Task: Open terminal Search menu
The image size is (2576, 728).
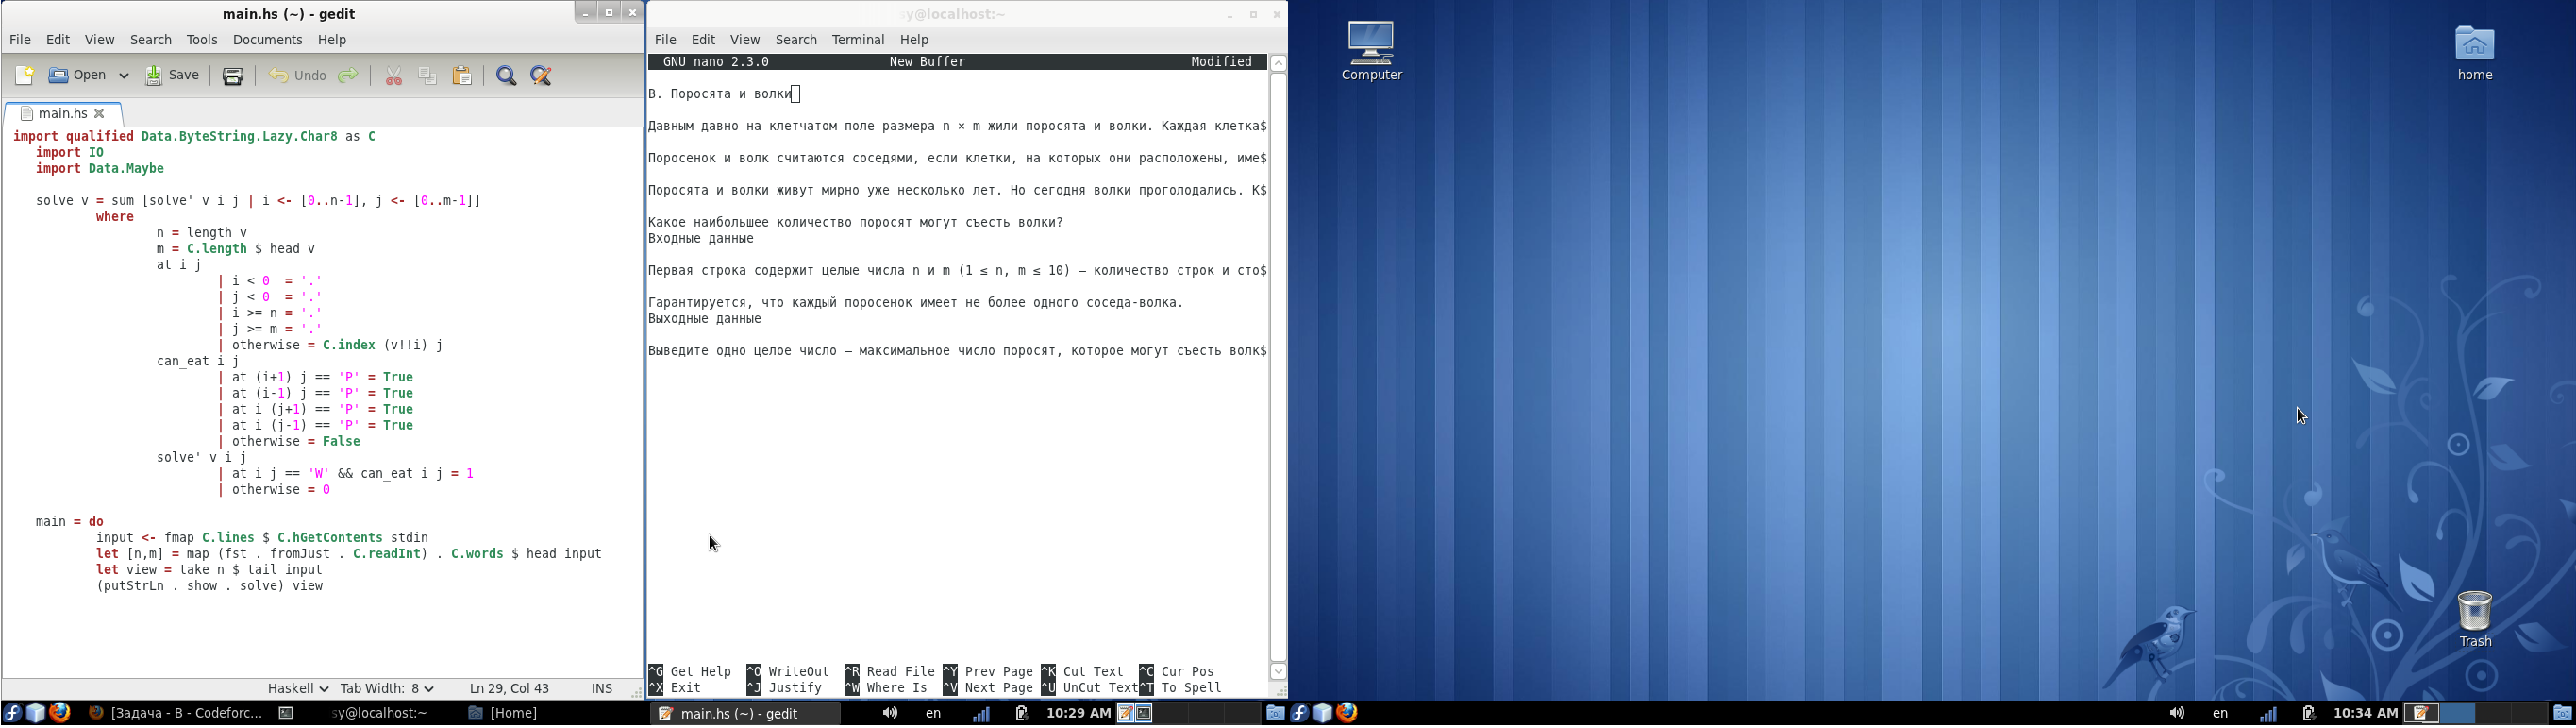Action: click(x=797, y=40)
